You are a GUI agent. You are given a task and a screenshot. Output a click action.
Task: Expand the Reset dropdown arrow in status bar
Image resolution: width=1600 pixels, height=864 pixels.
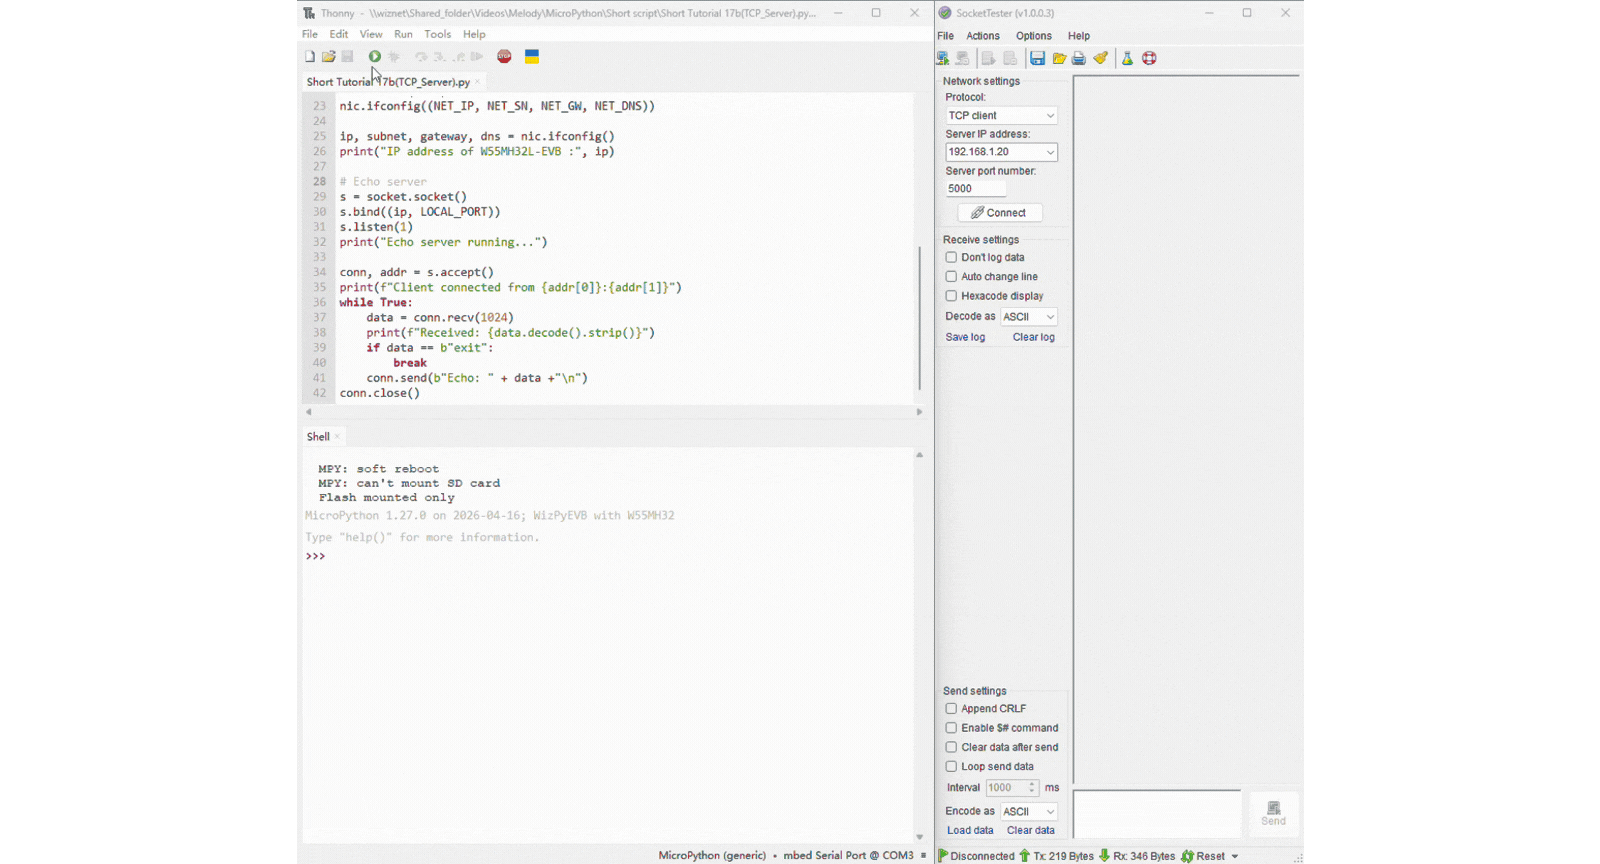[1235, 856]
